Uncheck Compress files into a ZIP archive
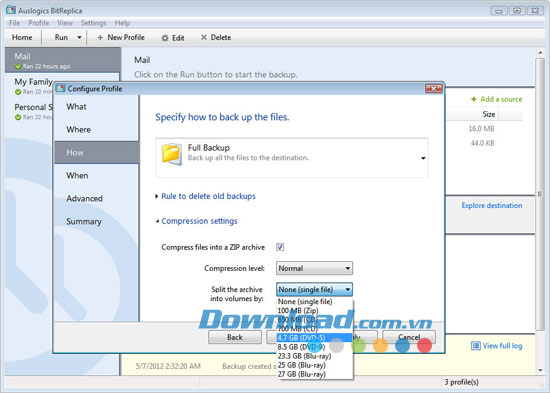The image size is (550, 393). click(x=280, y=247)
